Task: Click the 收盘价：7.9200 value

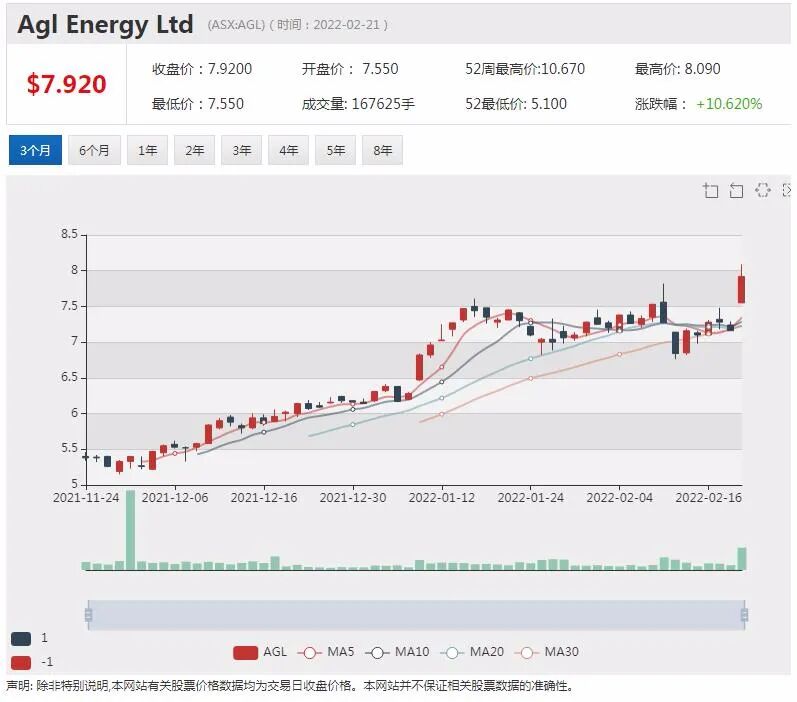Action: (x=202, y=69)
